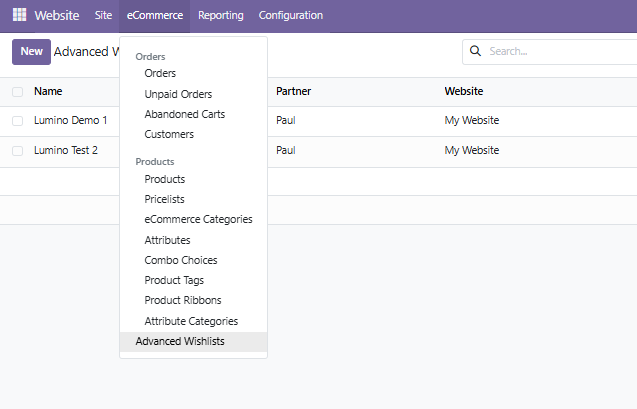Click the search magnifier icon
The height and width of the screenshot is (409, 637).
(x=475, y=51)
